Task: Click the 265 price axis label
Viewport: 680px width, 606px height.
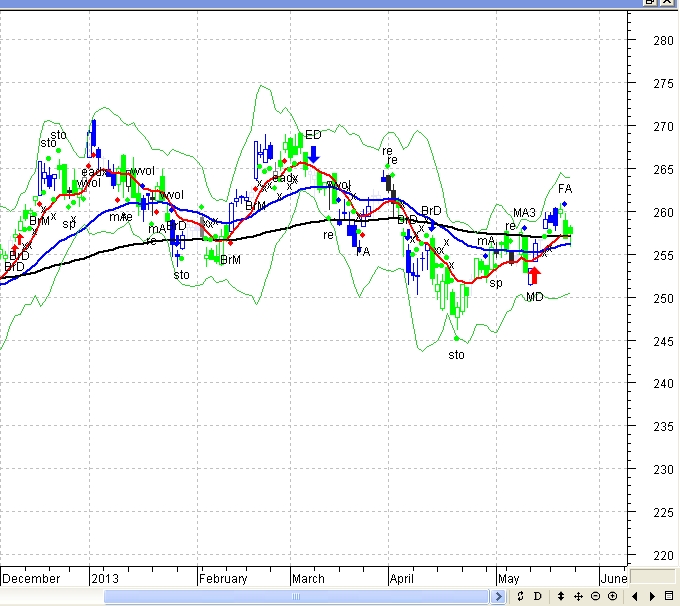Action: point(663,170)
